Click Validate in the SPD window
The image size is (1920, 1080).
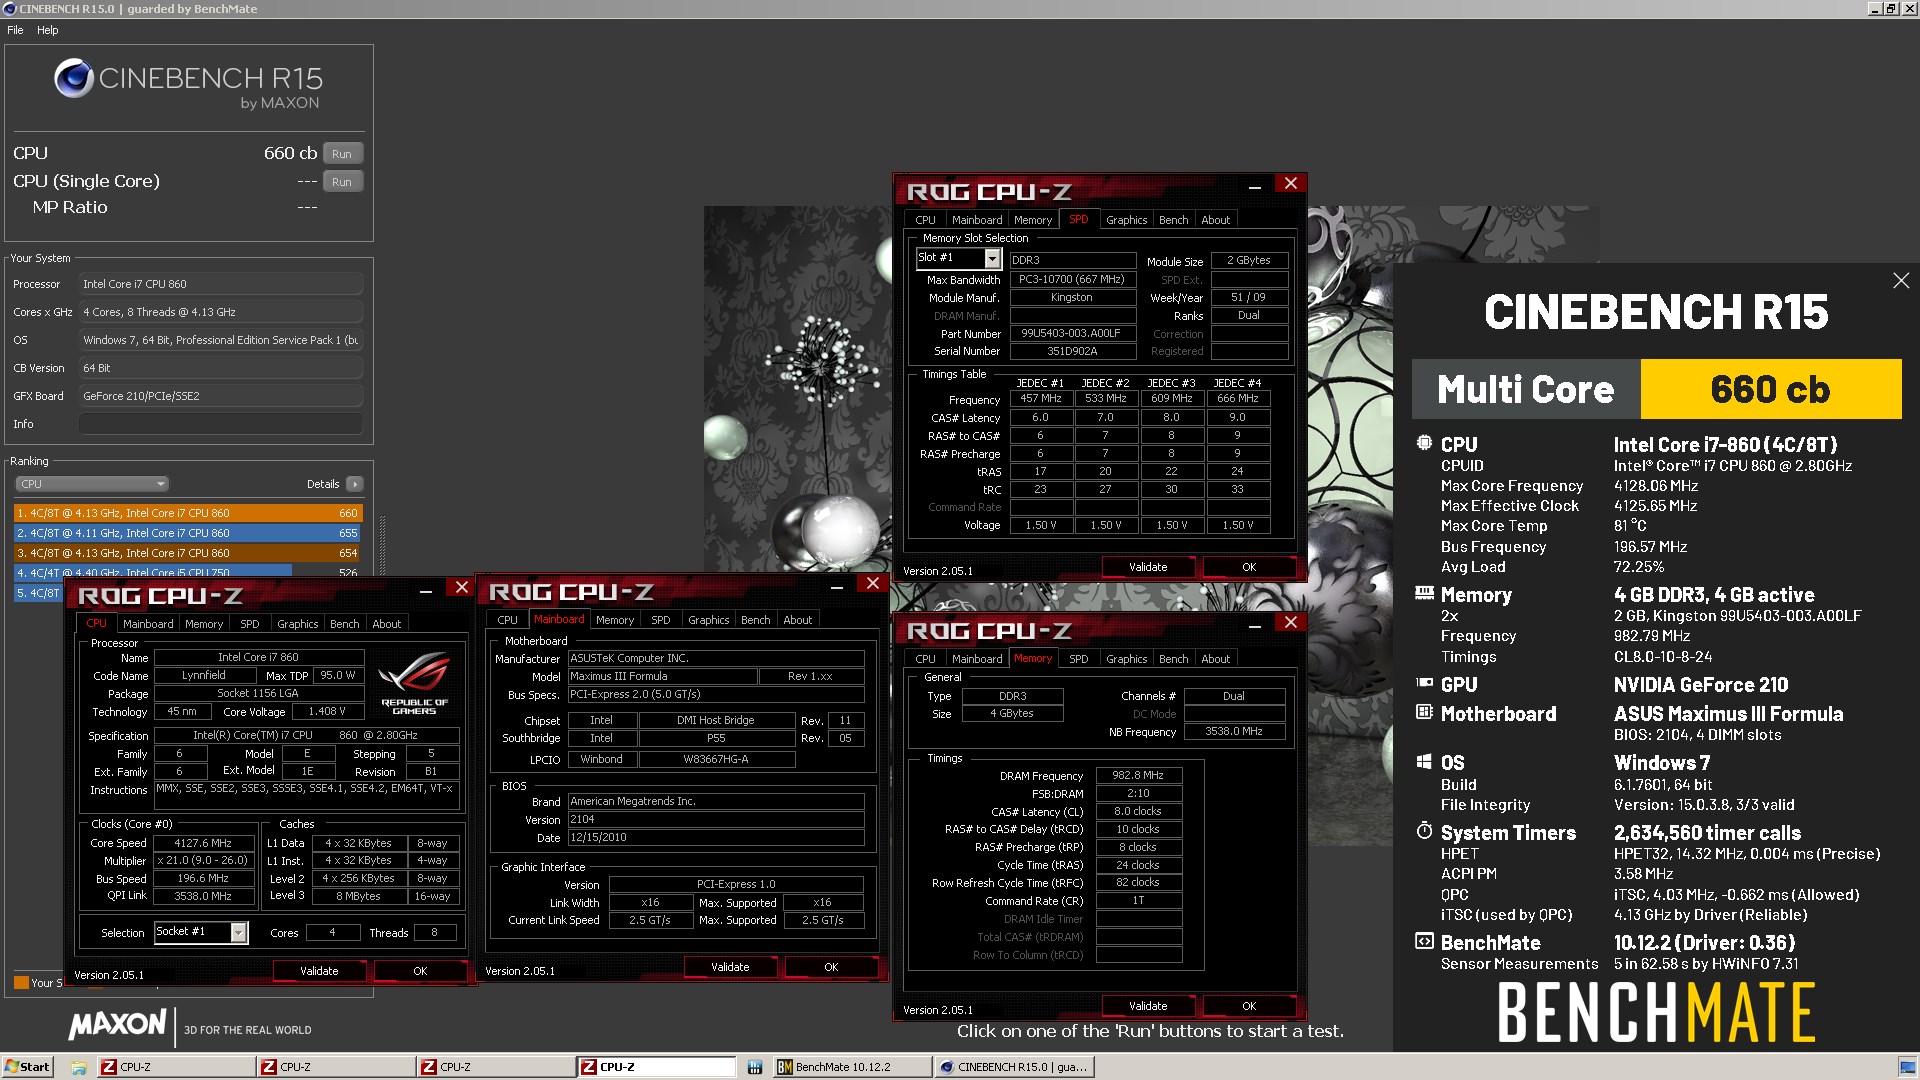click(x=1148, y=567)
